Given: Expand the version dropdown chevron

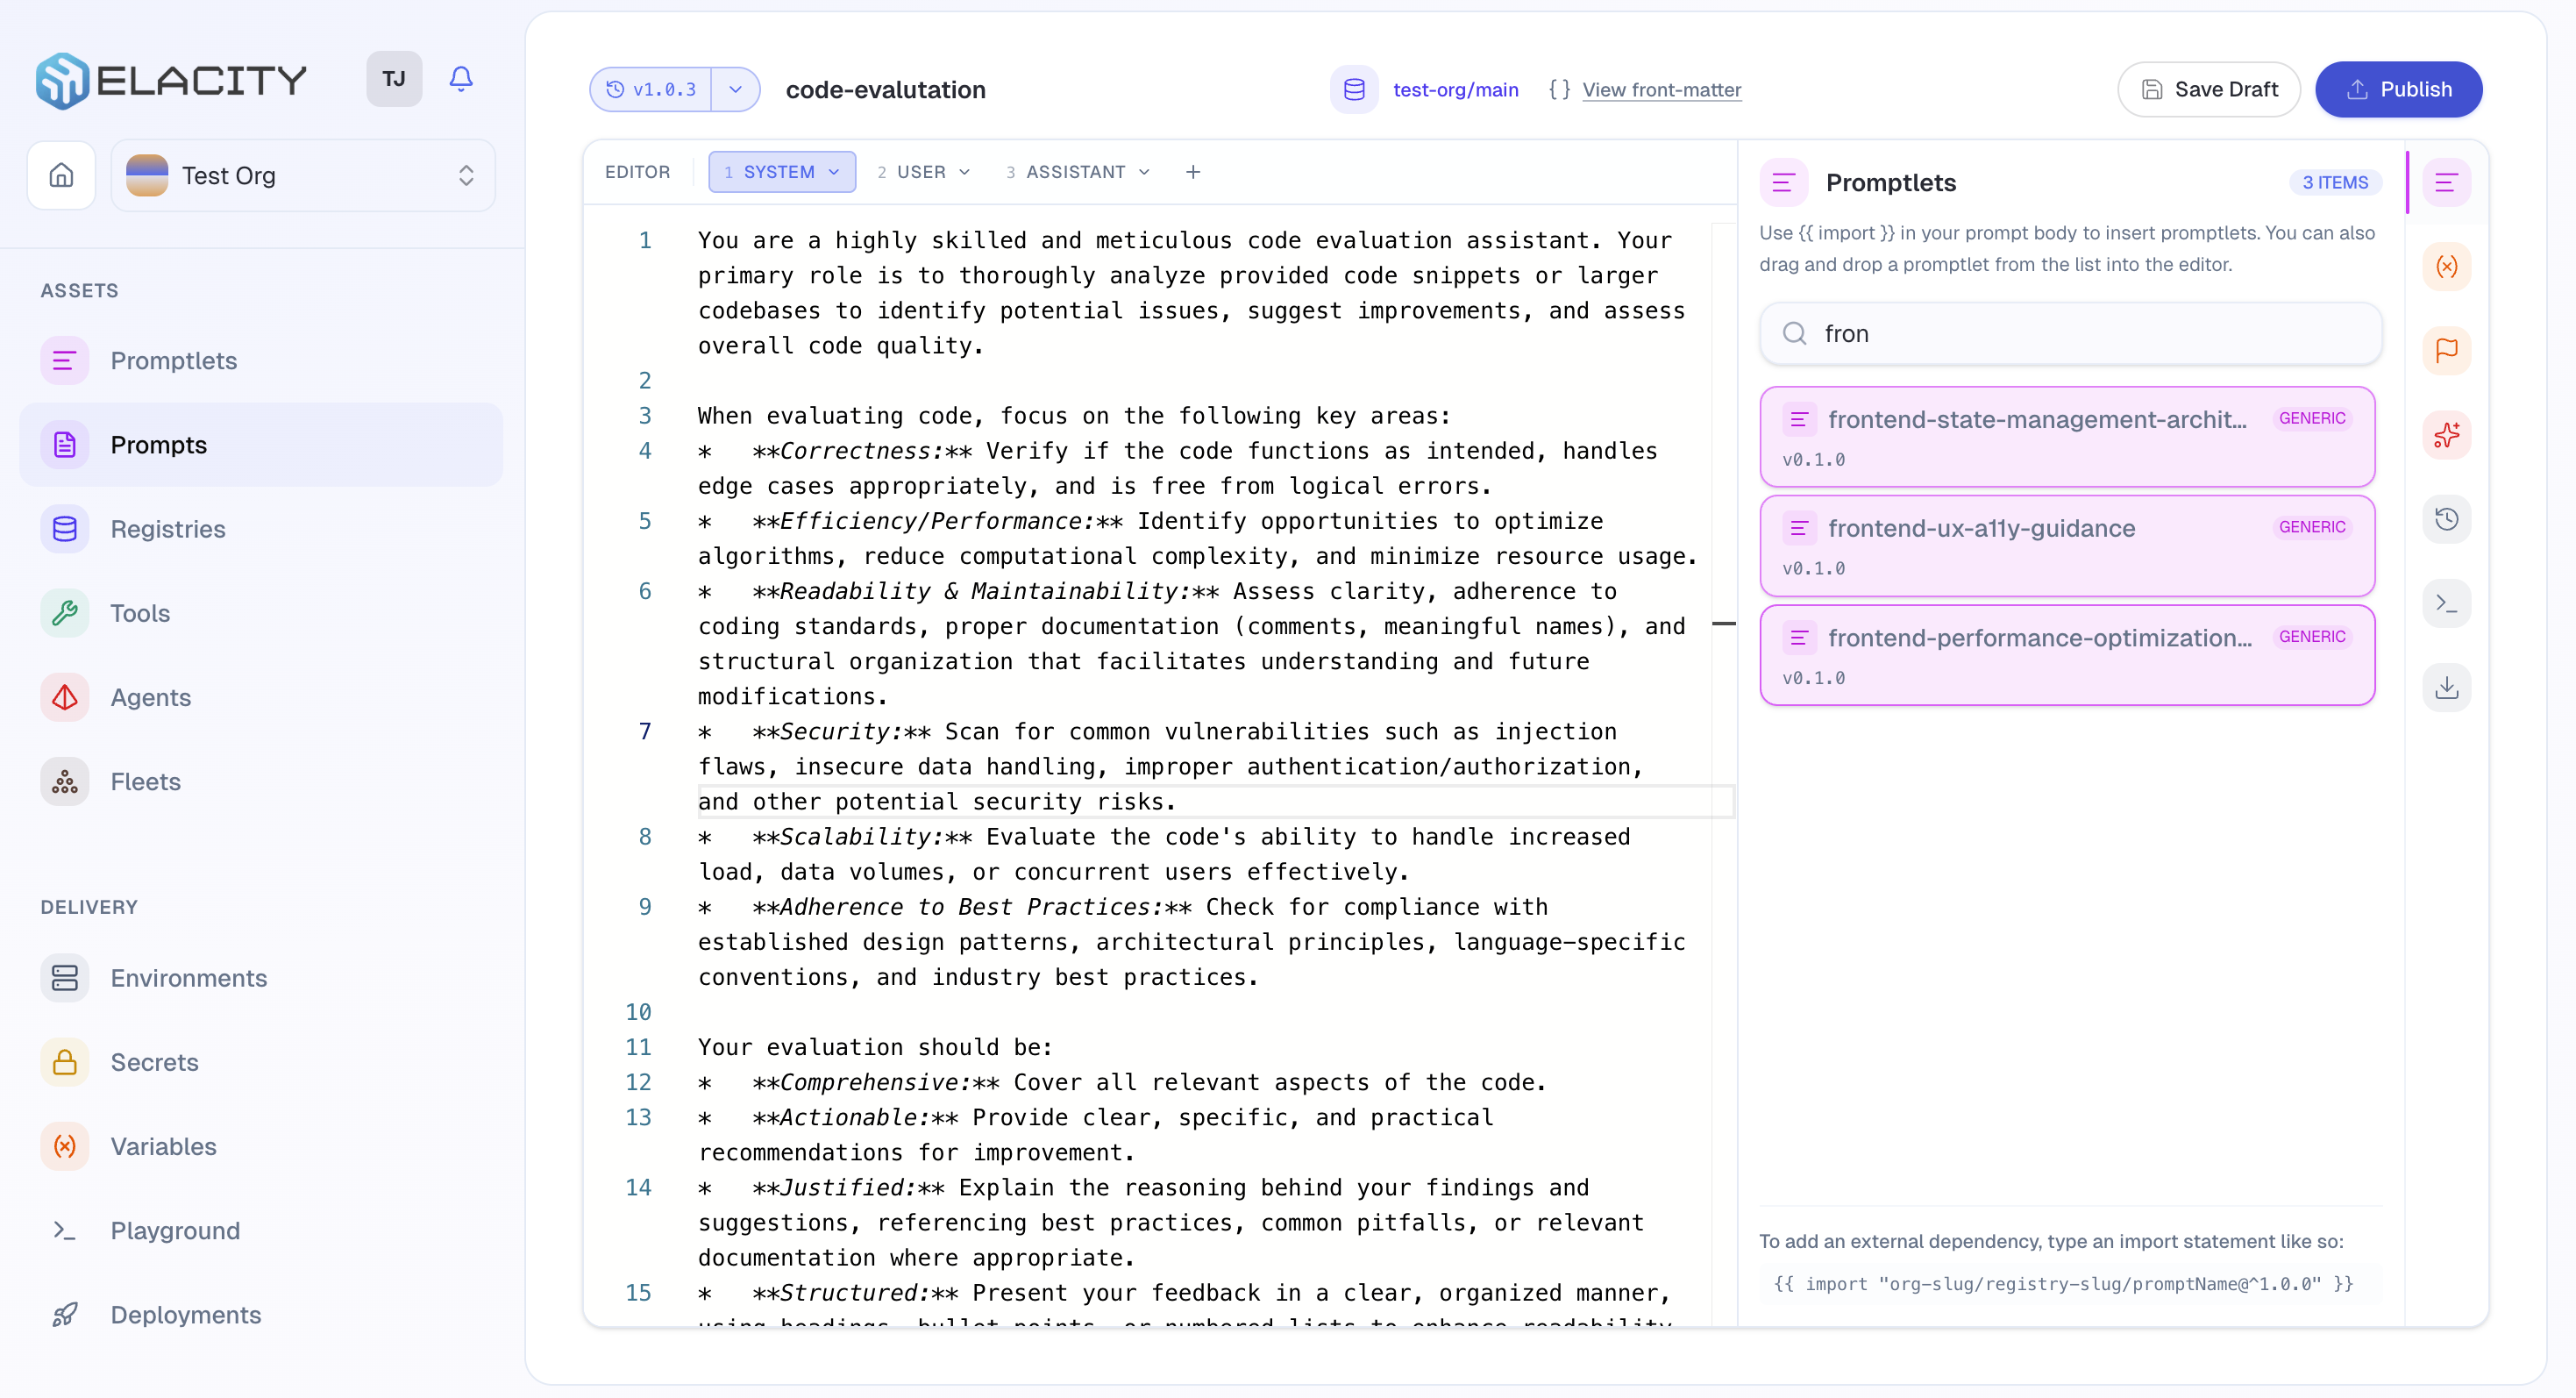Looking at the screenshot, I should pyautogui.click(x=735, y=90).
